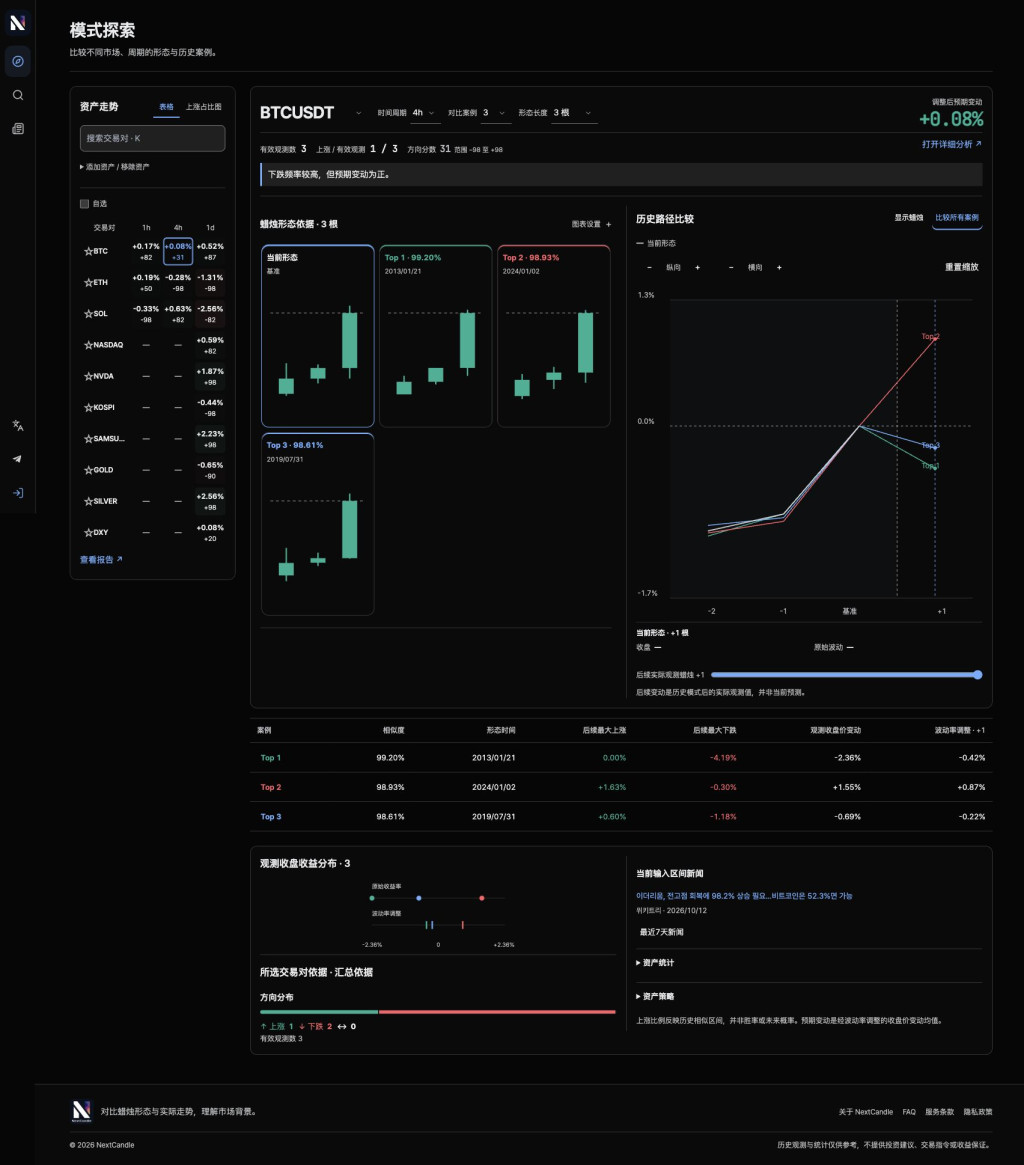Screen dimensions: 1024x1165
Task: Switch to the 上涨占比图 tab
Action: (x=204, y=107)
